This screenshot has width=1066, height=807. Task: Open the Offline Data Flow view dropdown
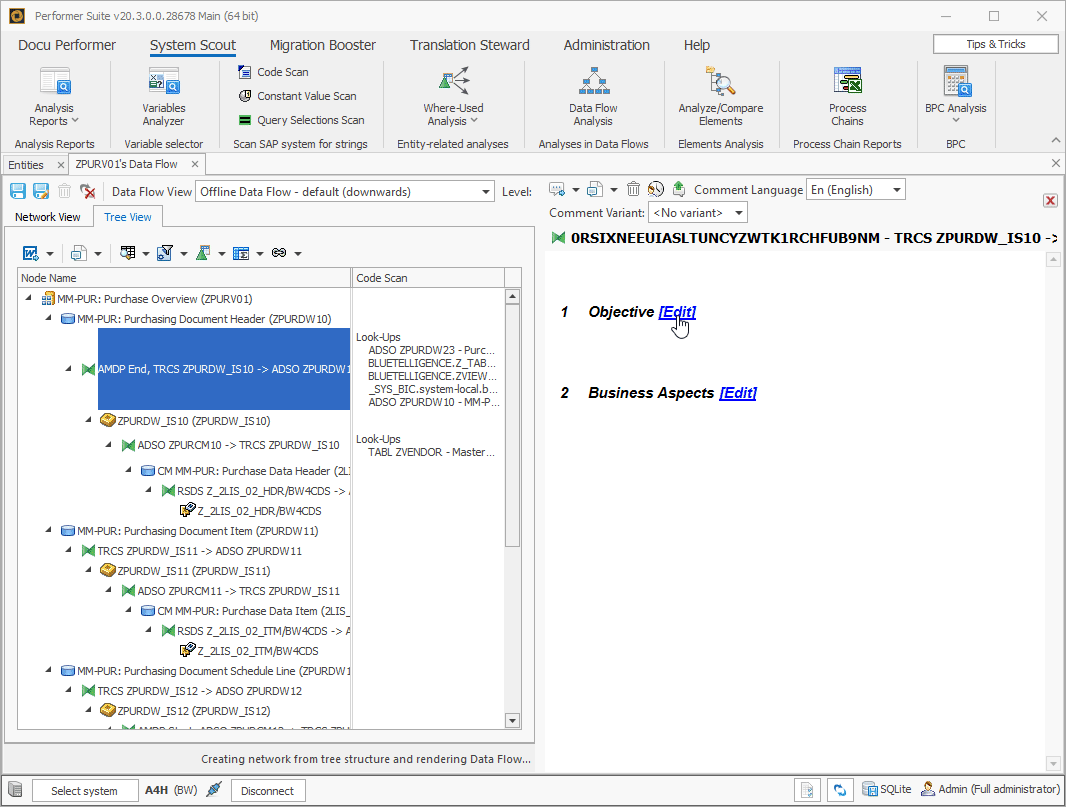pyautogui.click(x=487, y=190)
